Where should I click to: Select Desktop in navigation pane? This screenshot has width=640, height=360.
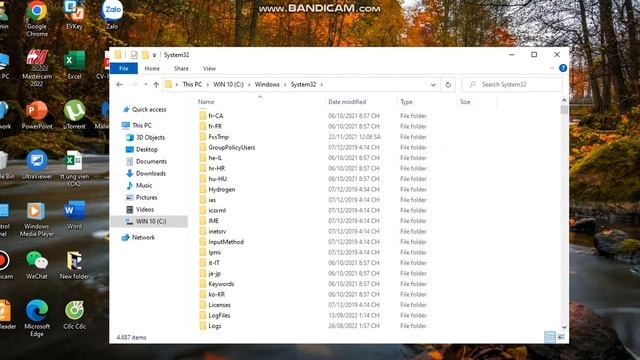click(x=147, y=149)
